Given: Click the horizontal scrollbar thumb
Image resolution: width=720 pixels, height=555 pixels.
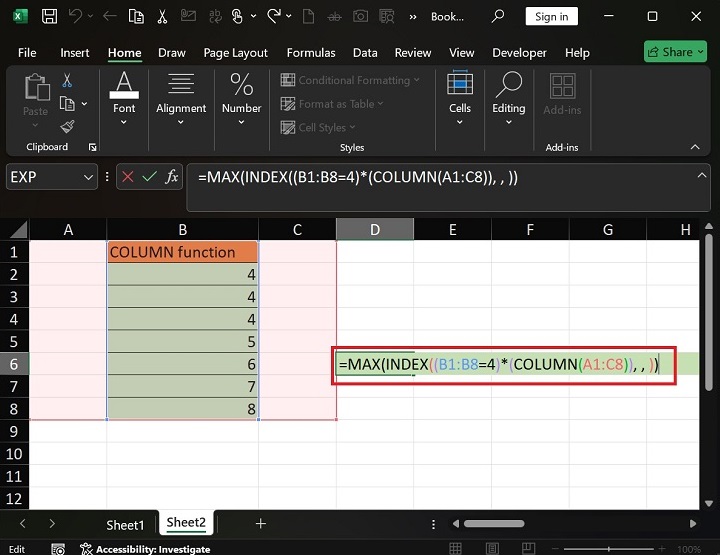Looking at the screenshot, I should click(x=494, y=524).
